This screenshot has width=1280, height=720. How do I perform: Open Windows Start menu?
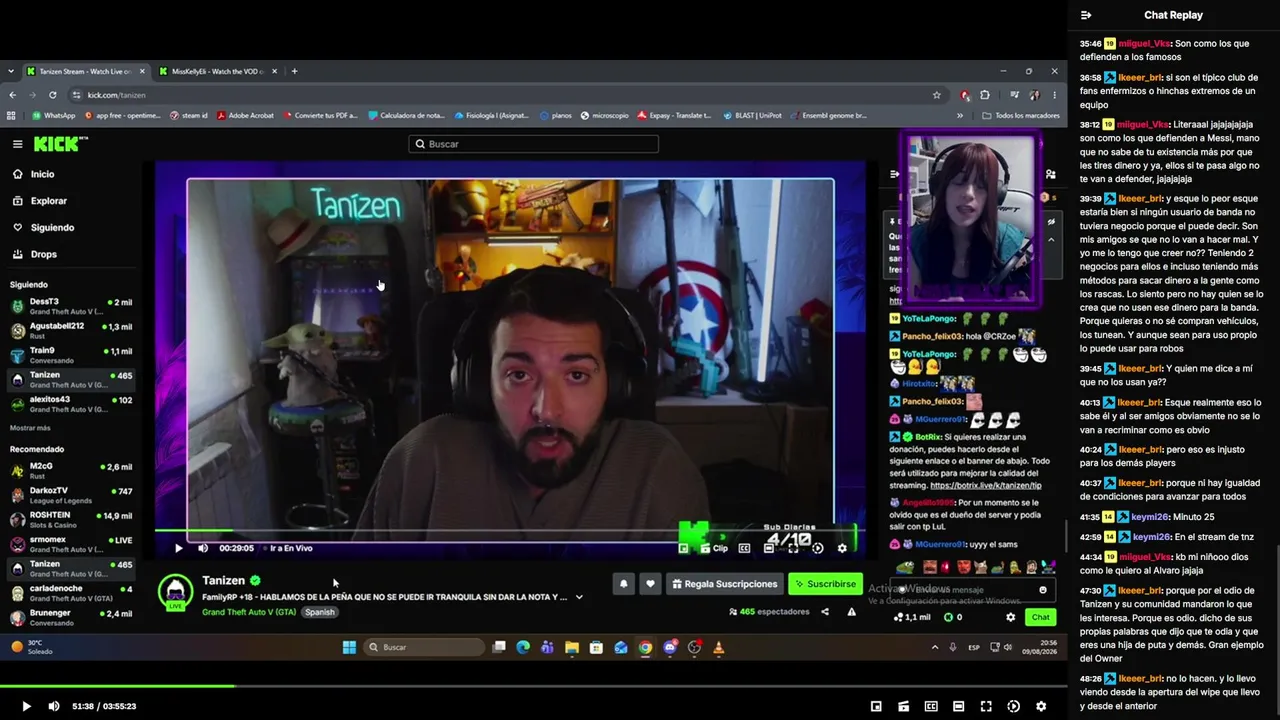pos(349,647)
